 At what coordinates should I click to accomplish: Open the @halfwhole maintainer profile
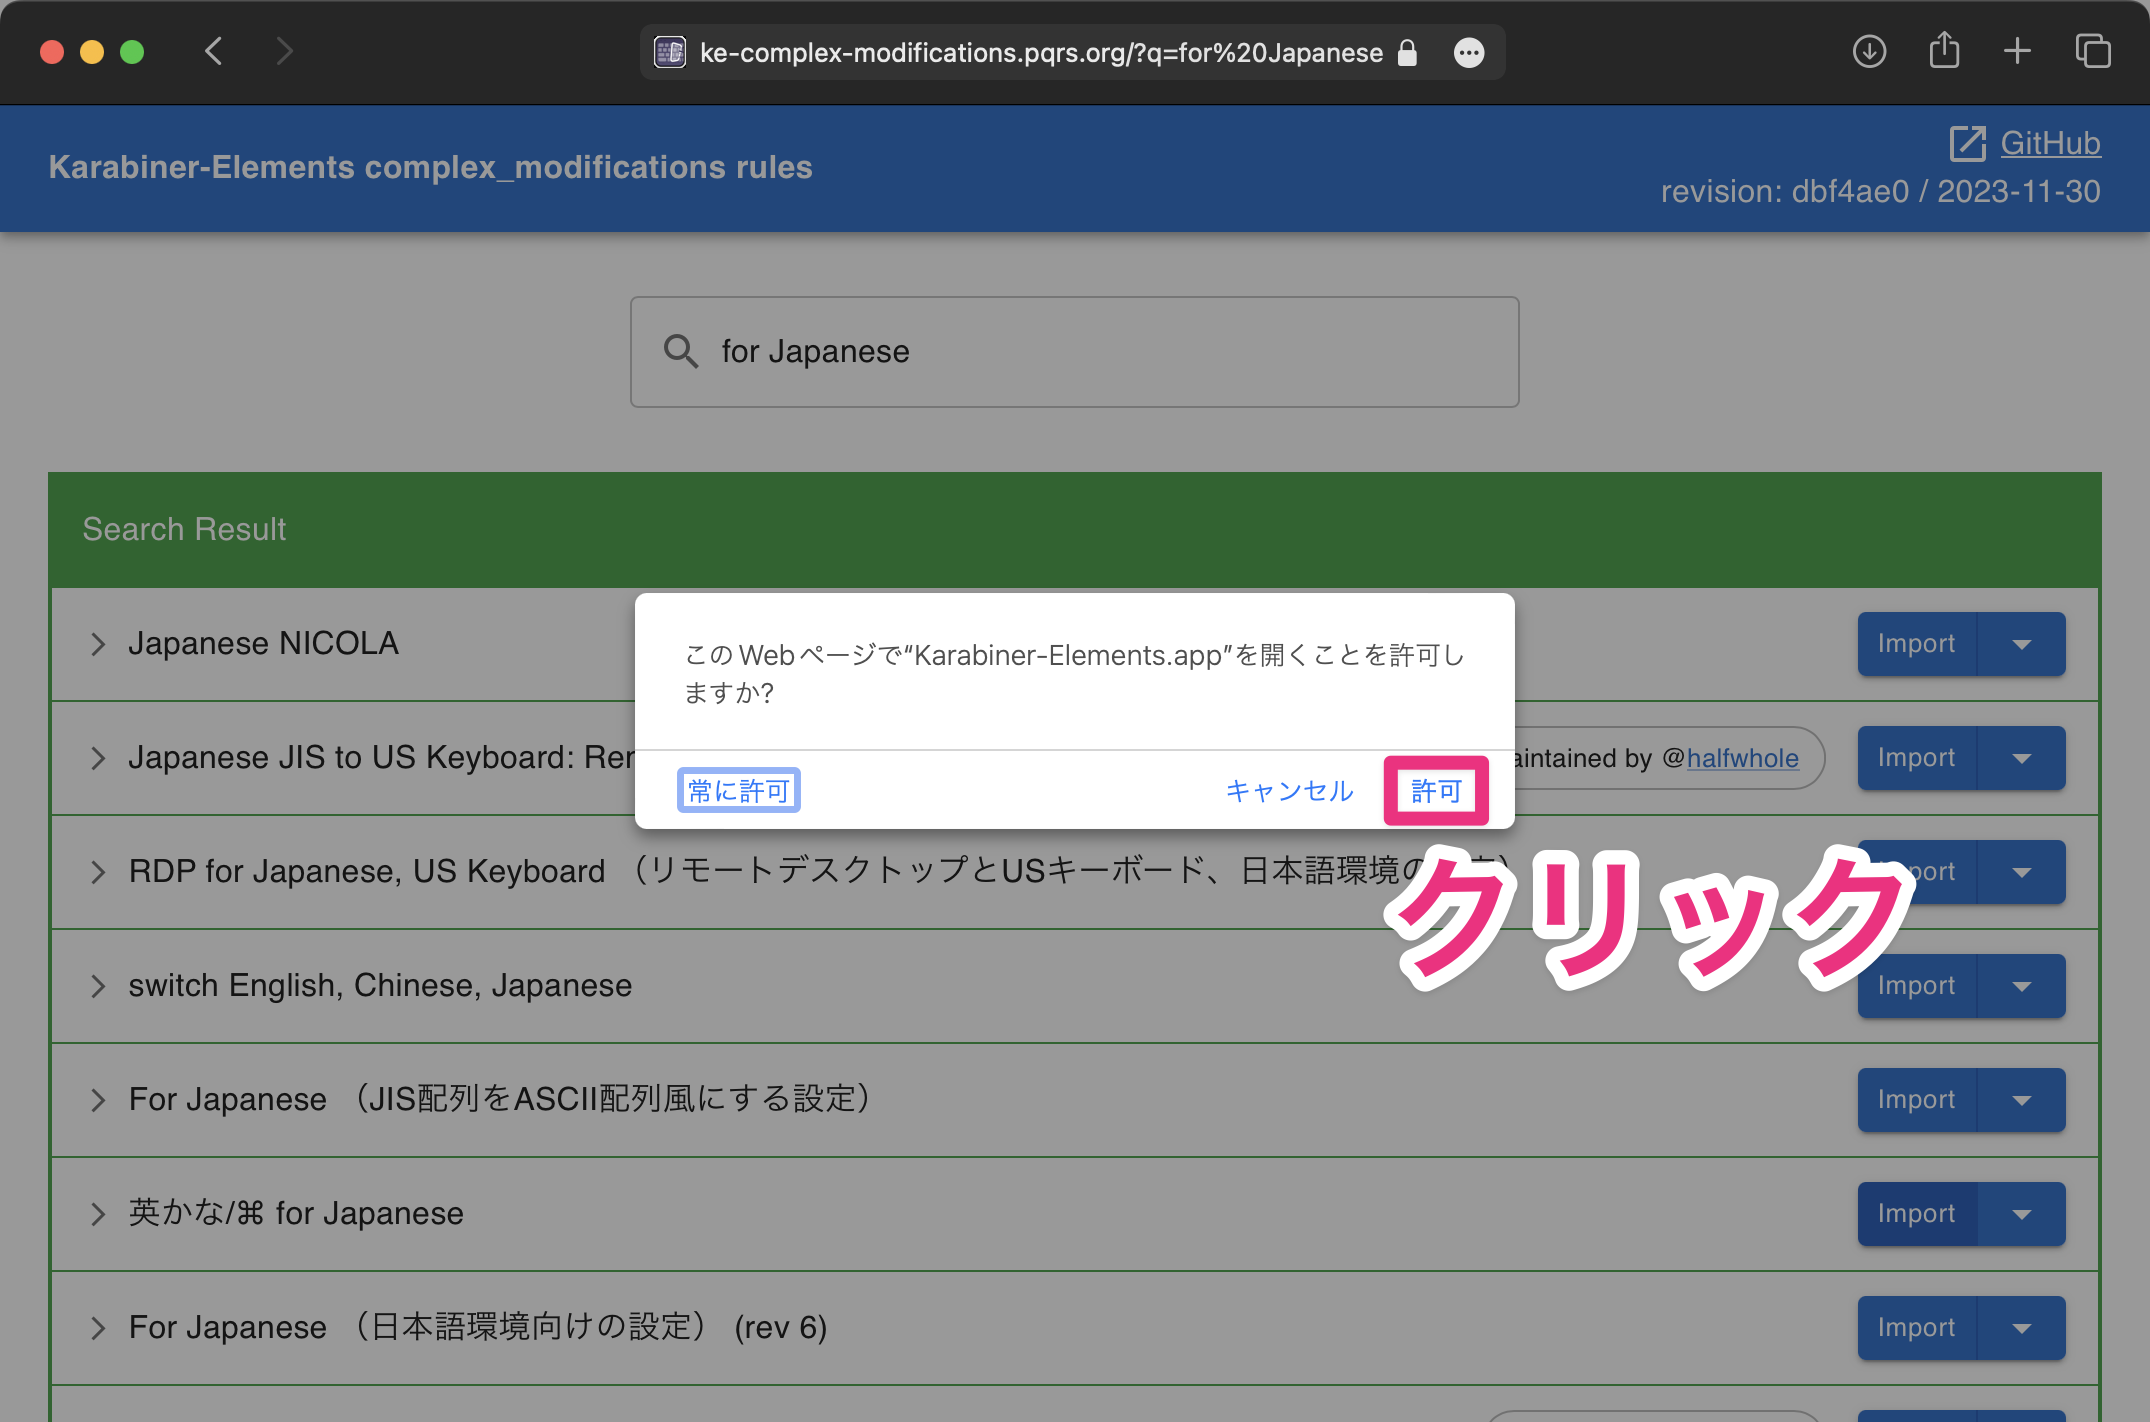[1741, 758]
